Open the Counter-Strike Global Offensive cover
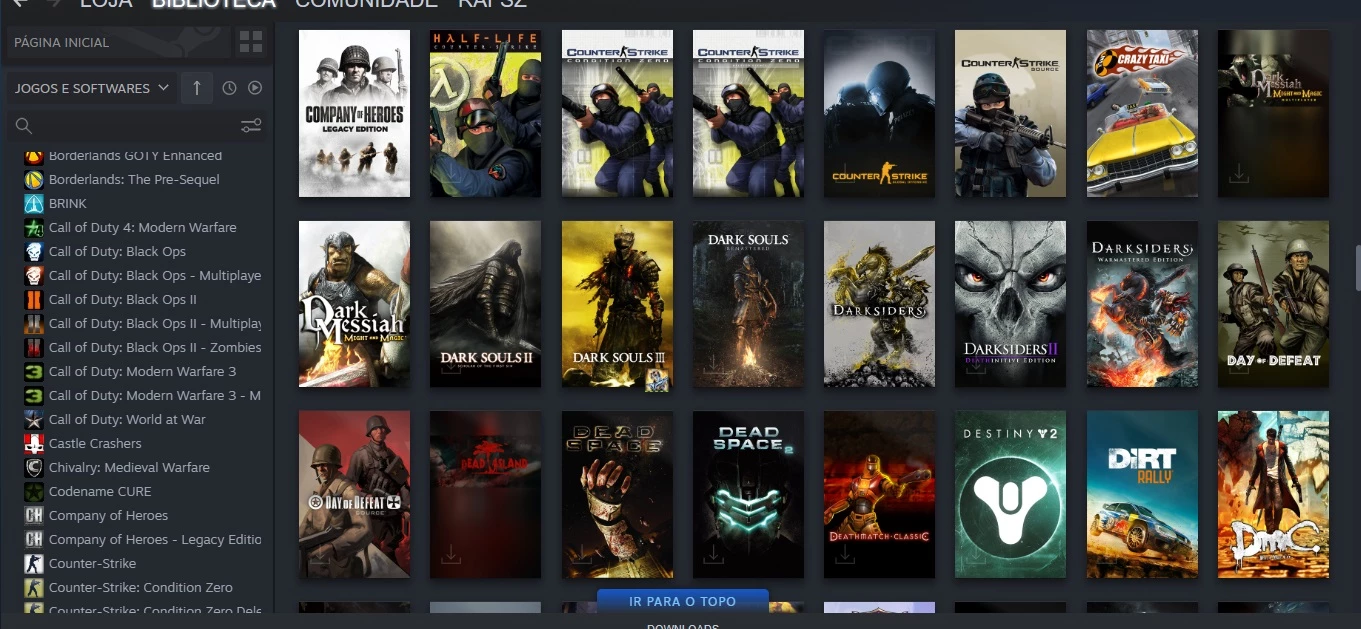The width and height of the screenshot is (1361, 629). (x=879, y=113)
